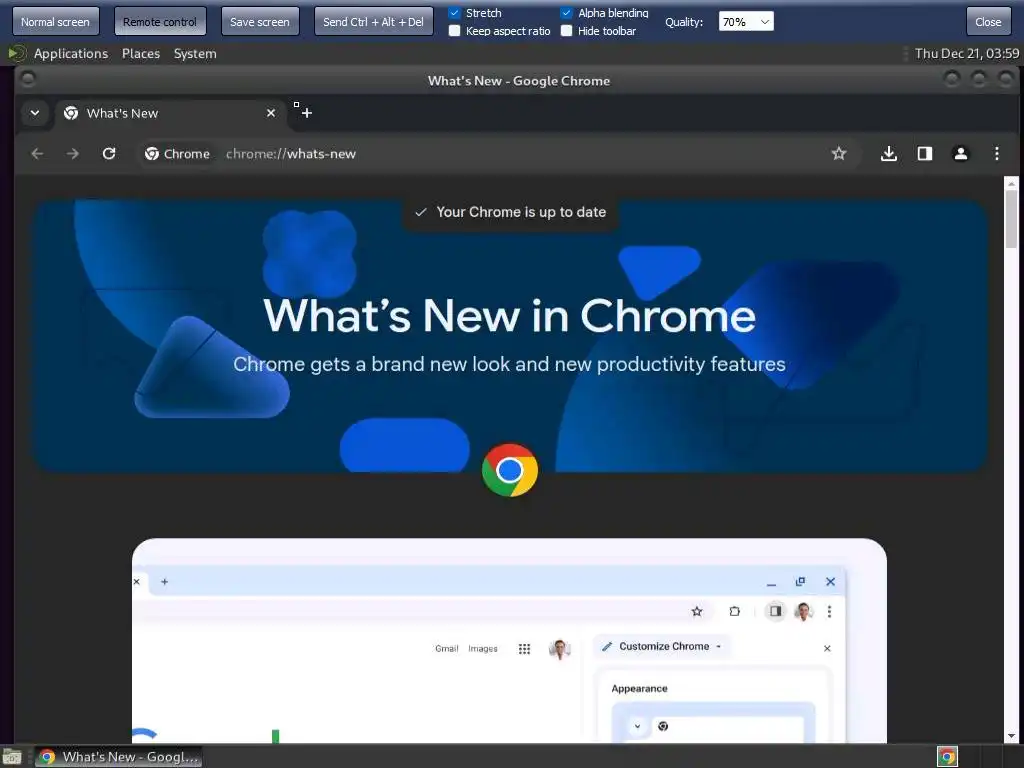Click the Customize Chrome dropdown in preview
The height and width of the screenshot is (768, 1024).
[x=664, y=647]
